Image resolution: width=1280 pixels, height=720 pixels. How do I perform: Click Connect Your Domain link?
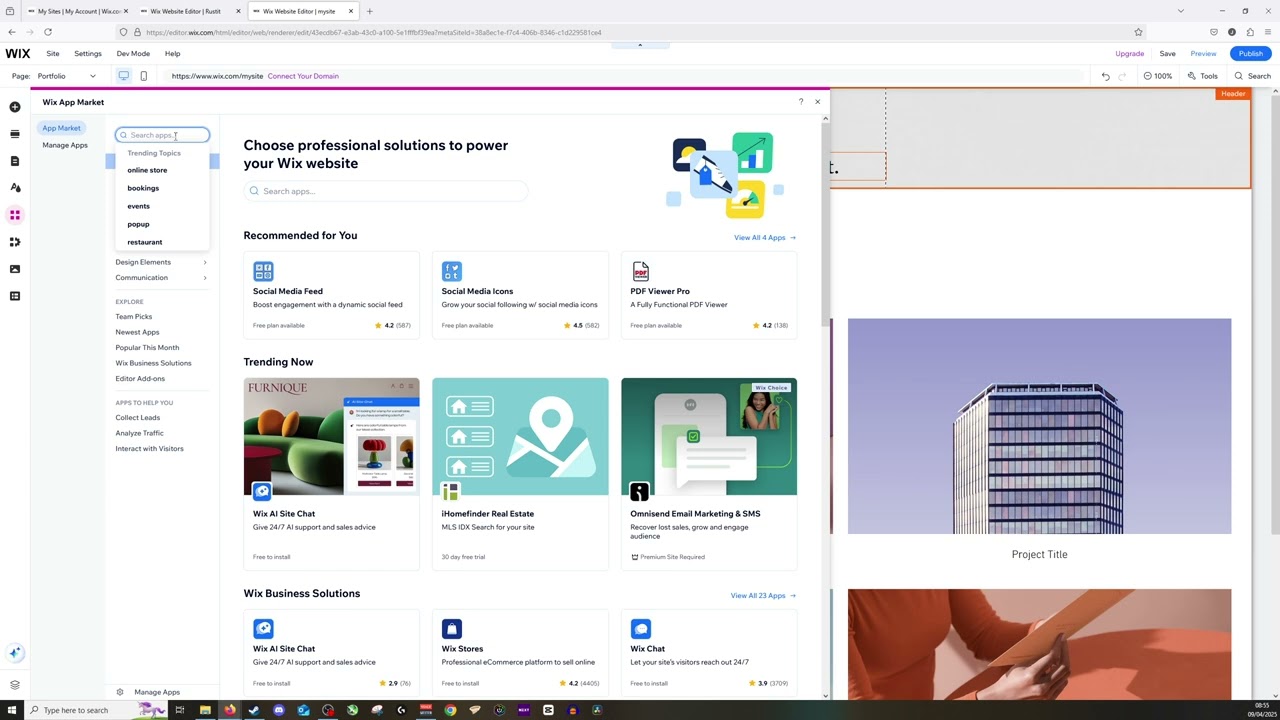[303, 76]
